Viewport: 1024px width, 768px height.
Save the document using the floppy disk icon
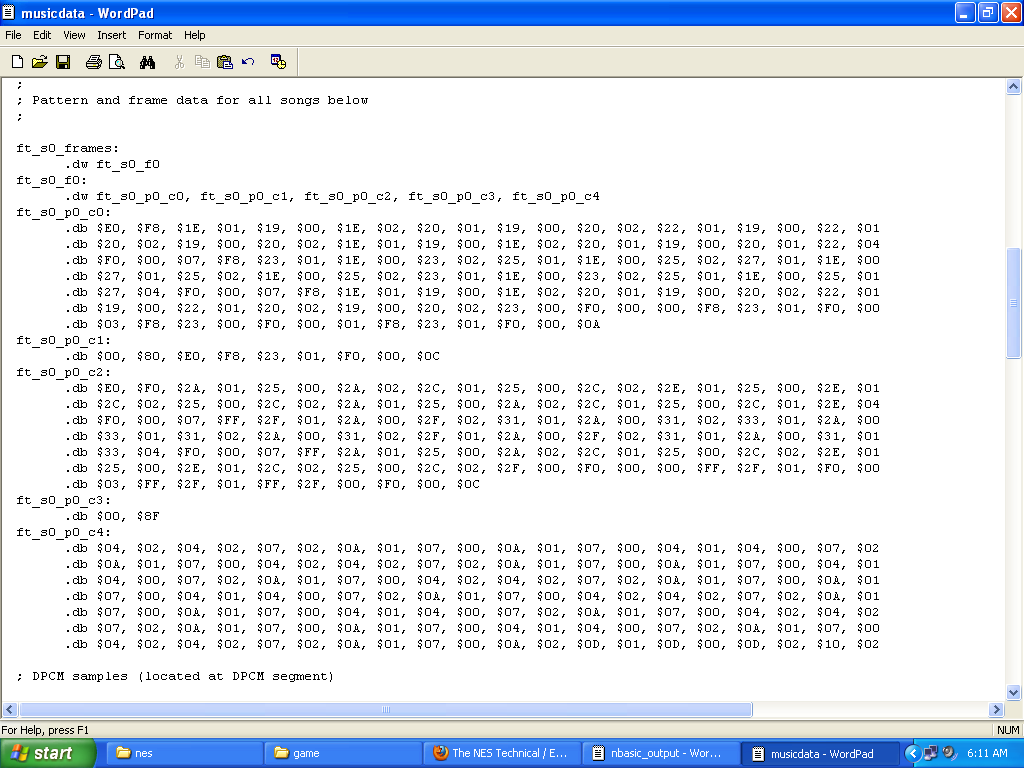(x=63, y=62)
